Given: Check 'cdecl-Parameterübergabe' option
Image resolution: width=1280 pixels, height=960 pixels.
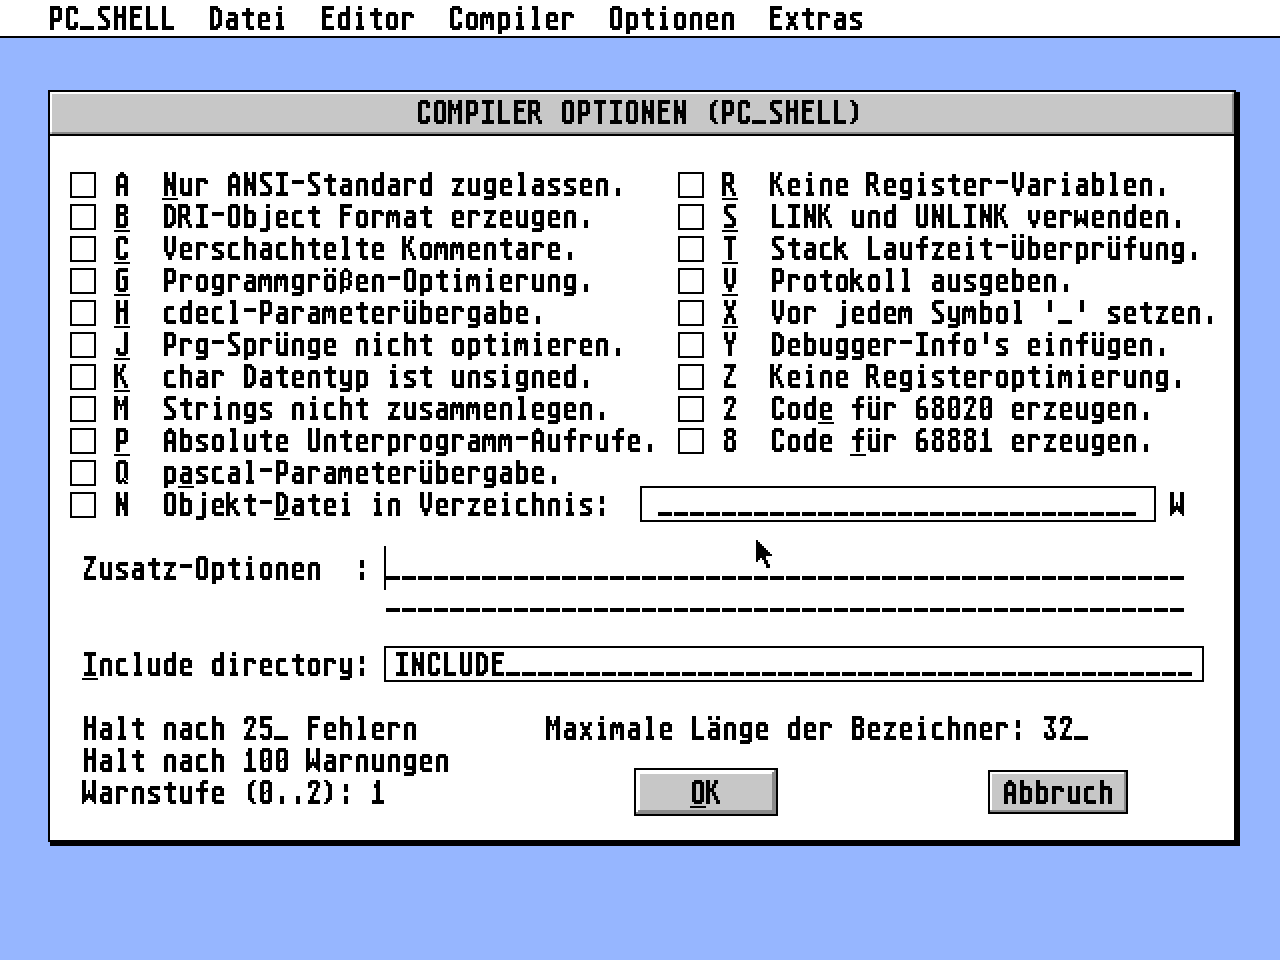Looking at the screenshot, I should (x=83, y=312).
